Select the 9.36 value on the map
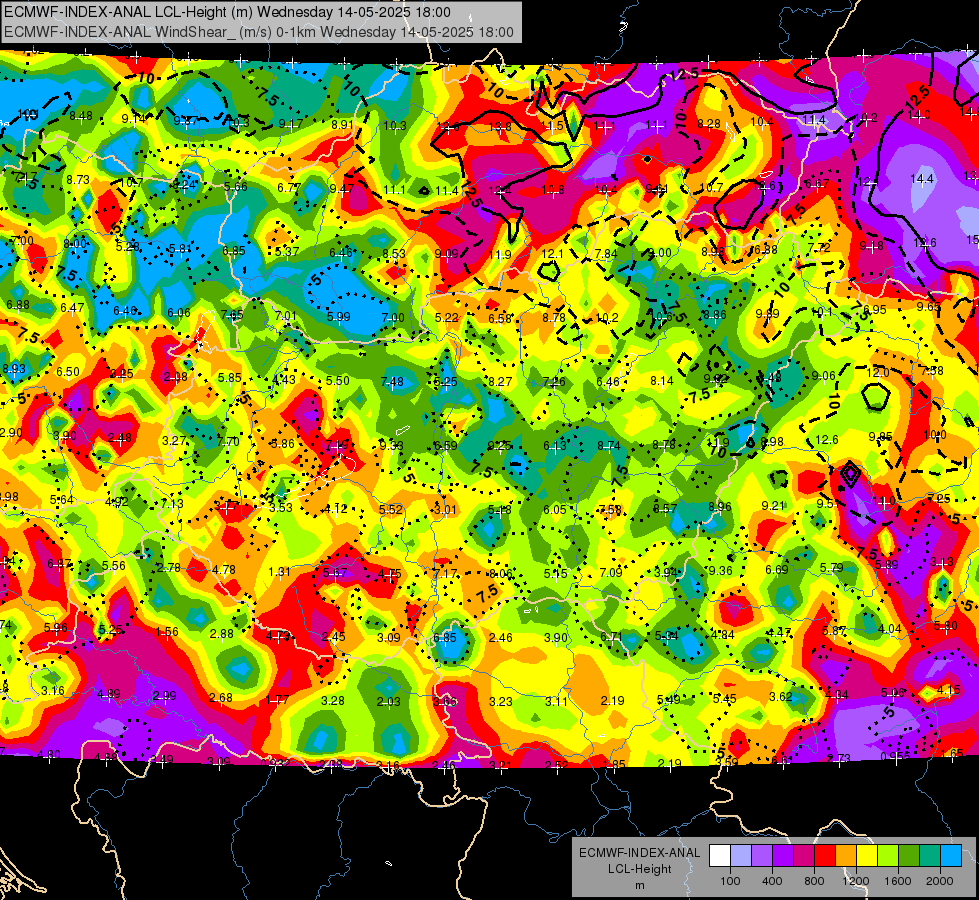This screenshot has height=900, width=979. 721,570
